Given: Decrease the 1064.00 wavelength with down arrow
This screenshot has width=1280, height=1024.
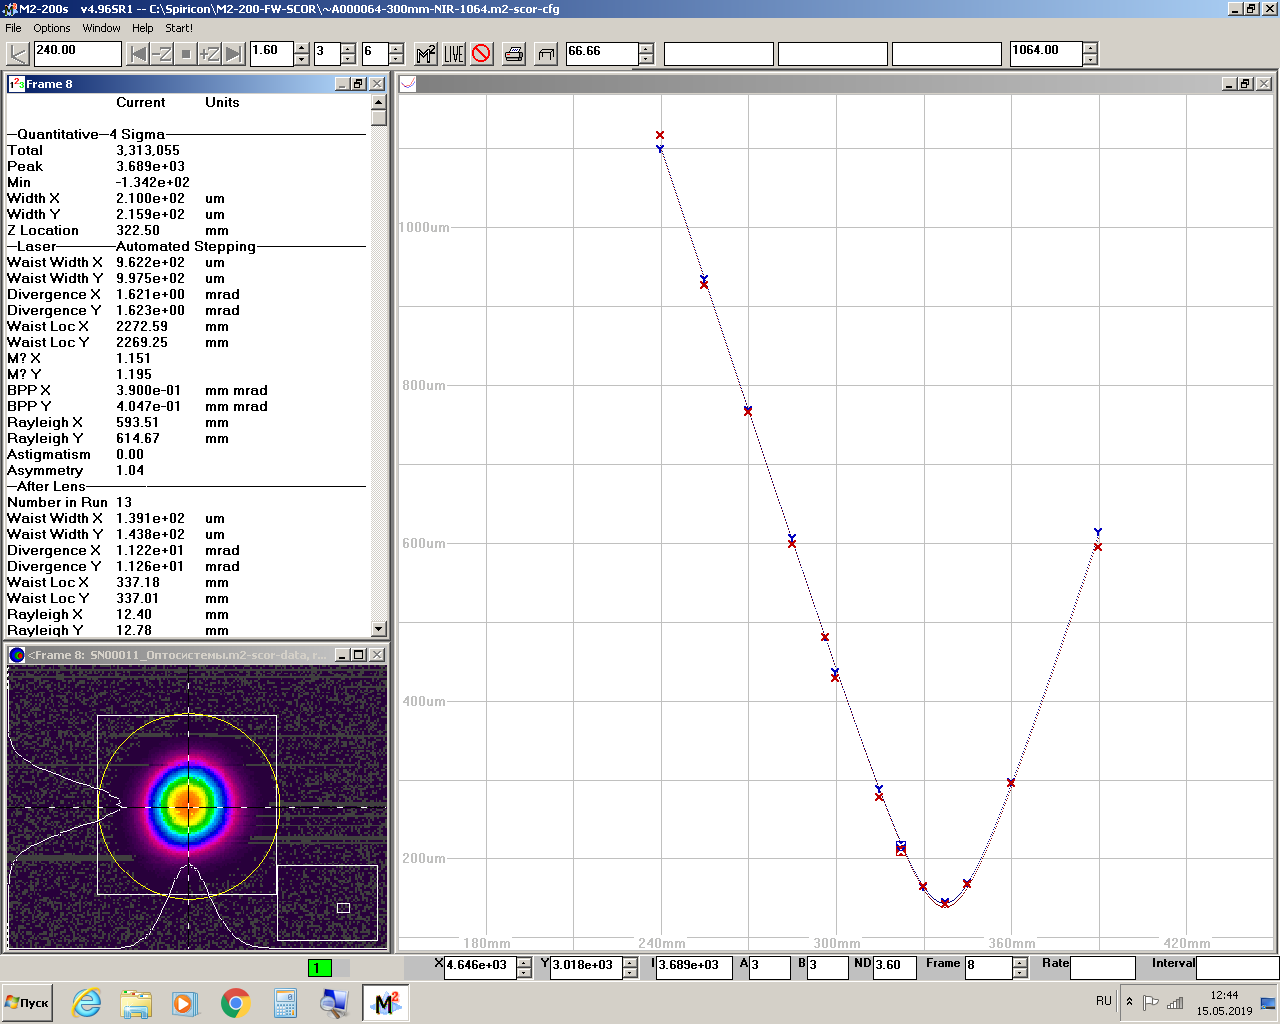Looking at the screenshot, I should (1090, 60).
